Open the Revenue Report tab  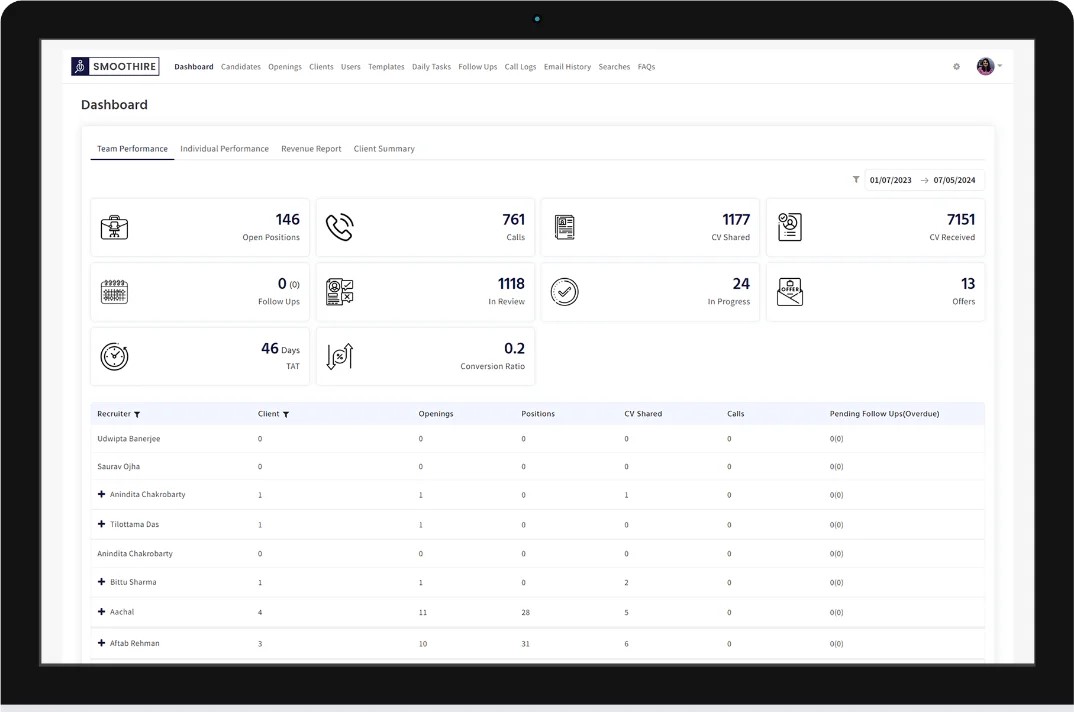[x=311, y=149]
